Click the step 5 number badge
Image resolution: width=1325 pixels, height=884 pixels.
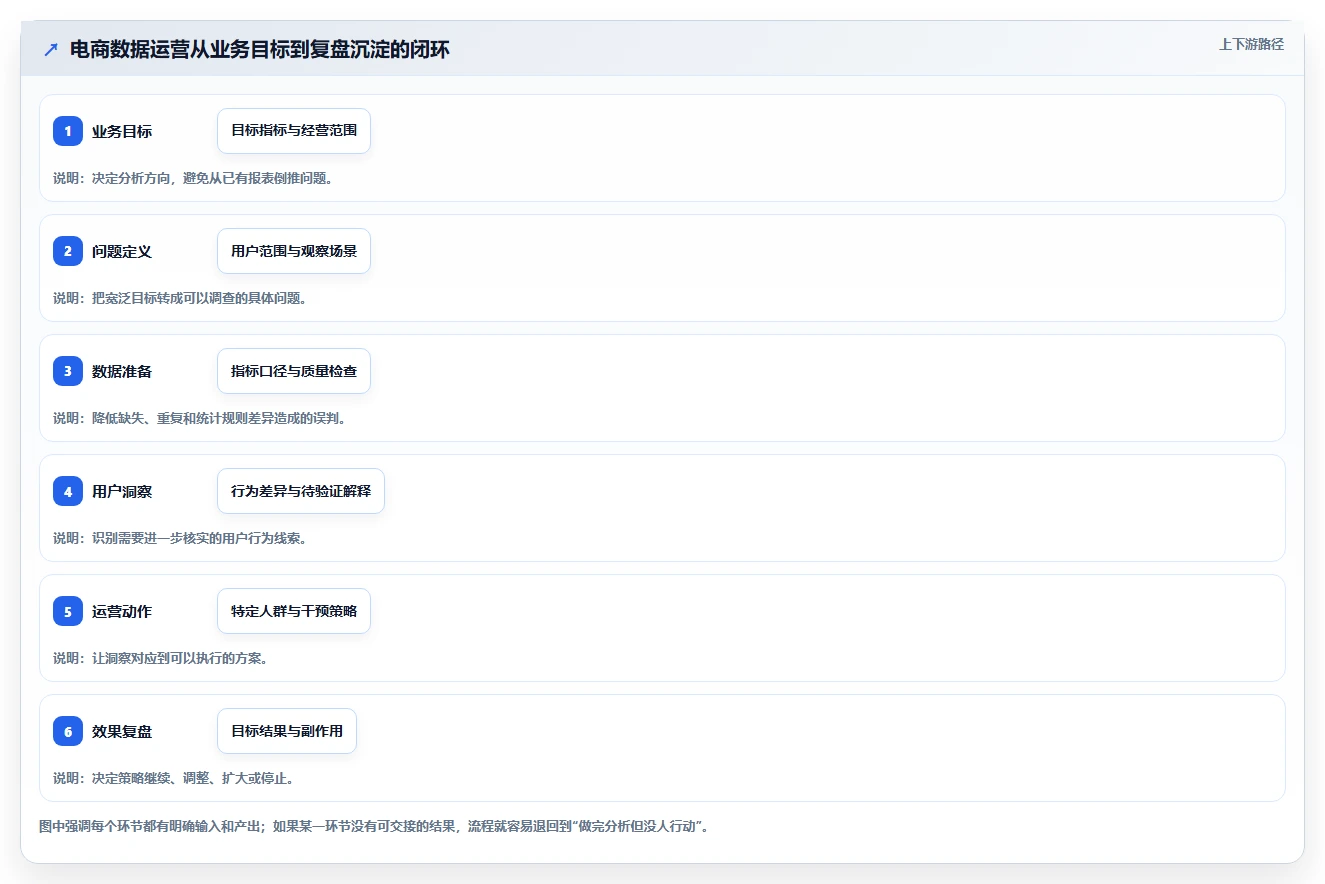(x=68, y=611)
